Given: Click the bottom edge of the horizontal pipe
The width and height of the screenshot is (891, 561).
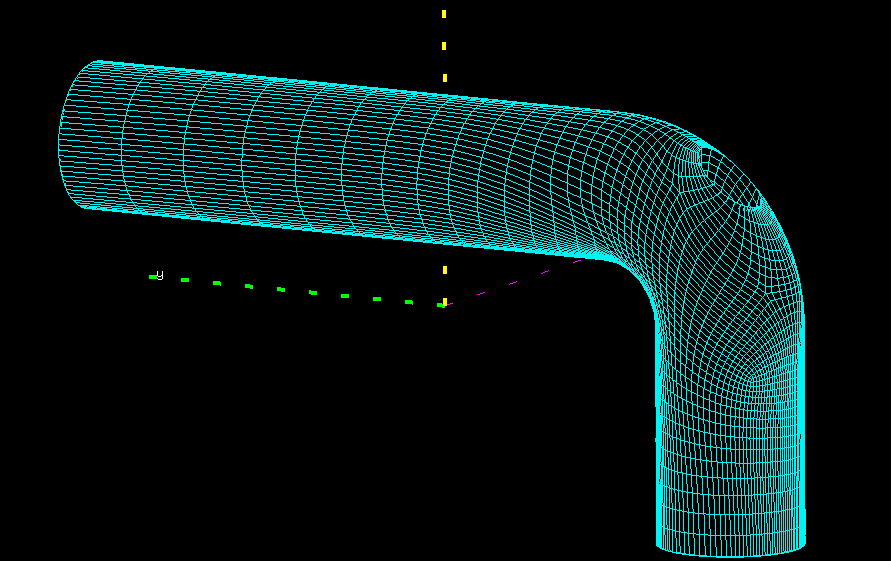Looking at the screenshot, I should pos(350,233).
